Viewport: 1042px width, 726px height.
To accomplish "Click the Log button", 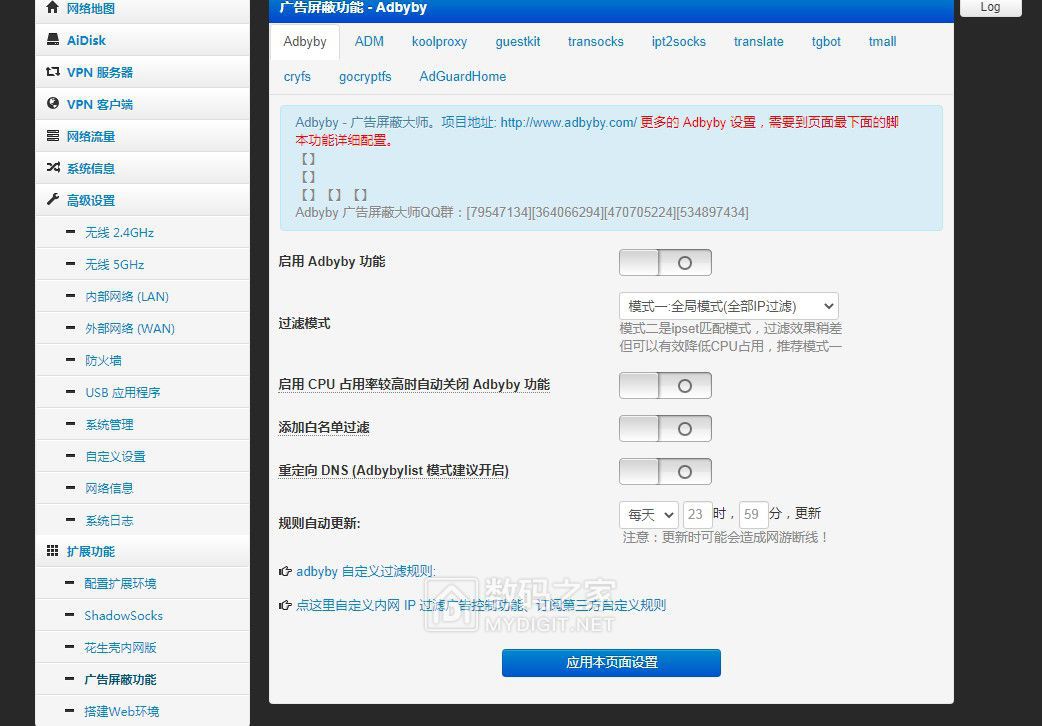I will (990, 7).
